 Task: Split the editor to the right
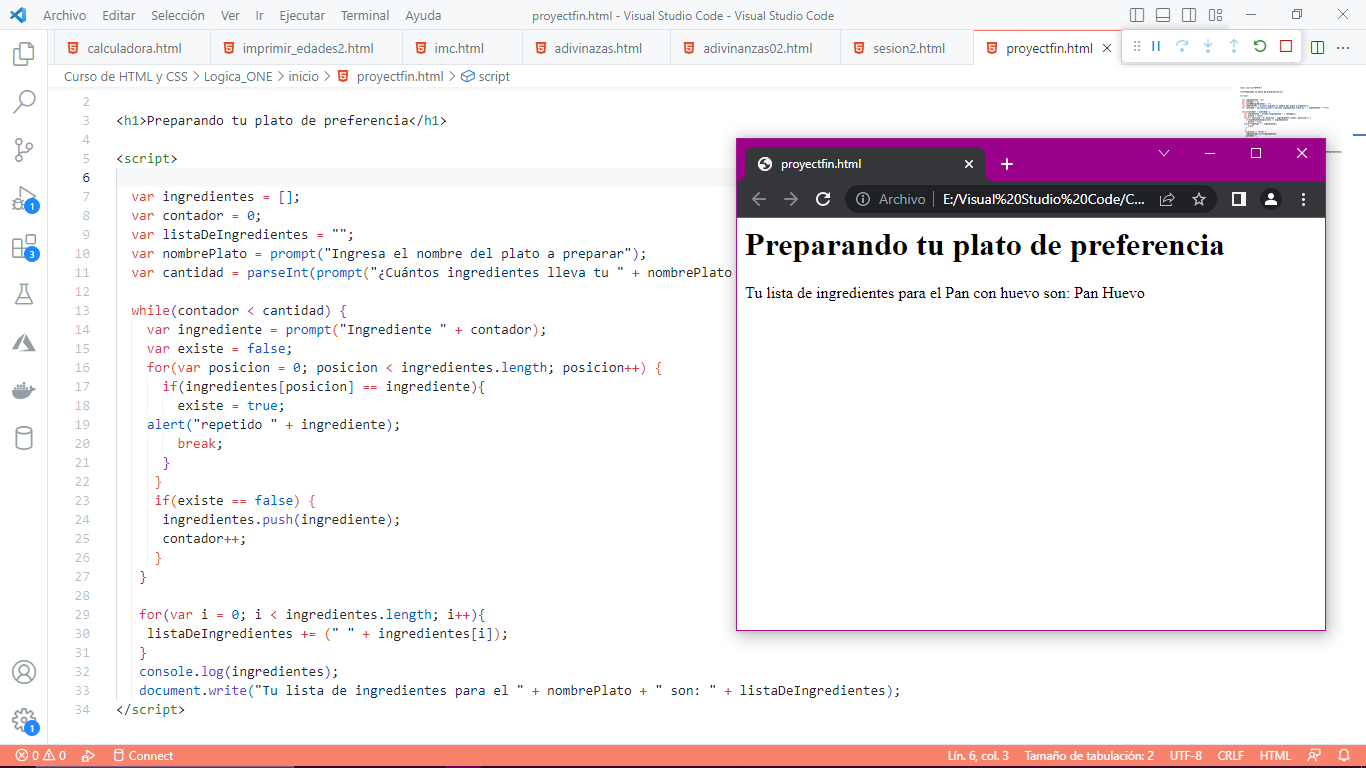pyautogui.click(x=1318, y=47)
